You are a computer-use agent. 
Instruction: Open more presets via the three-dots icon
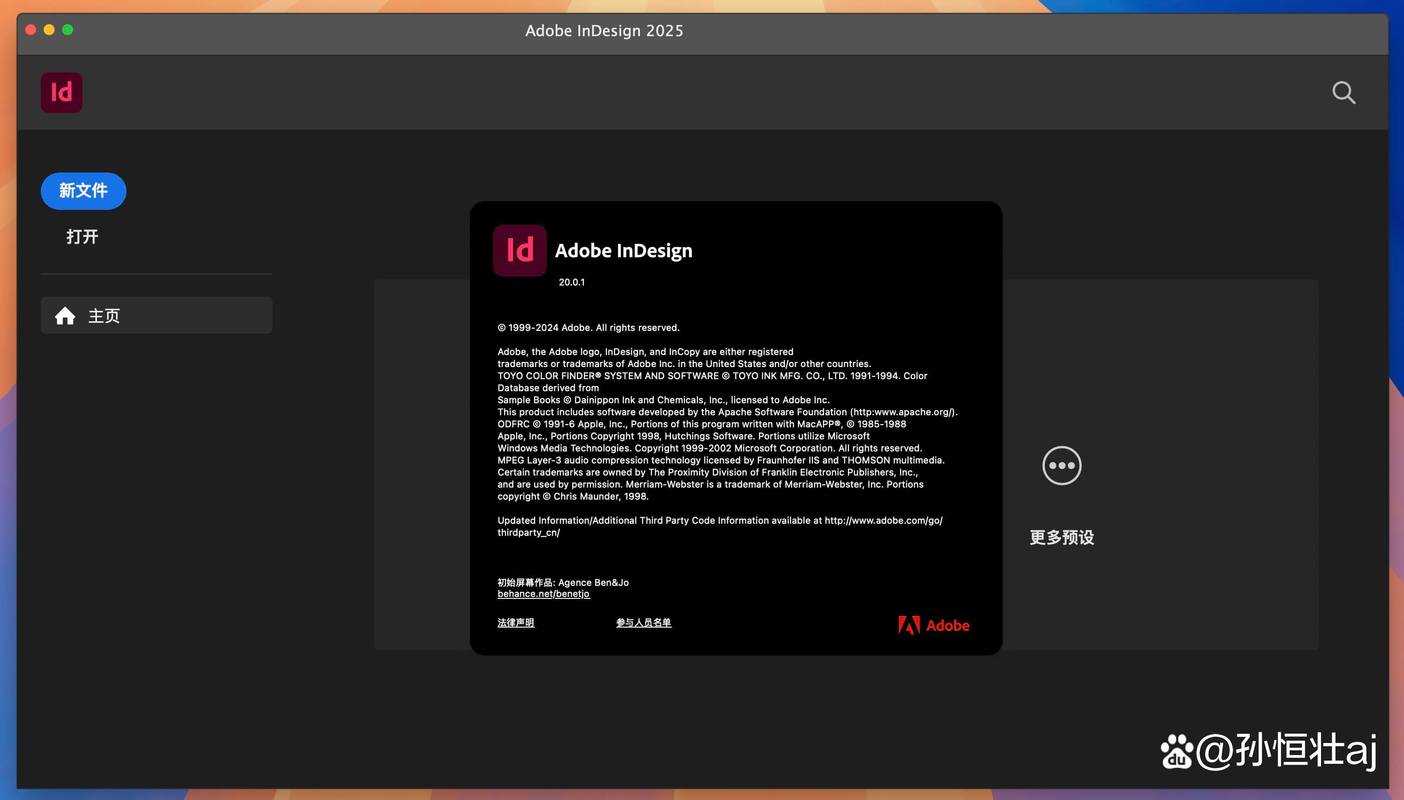[1062, 466]
